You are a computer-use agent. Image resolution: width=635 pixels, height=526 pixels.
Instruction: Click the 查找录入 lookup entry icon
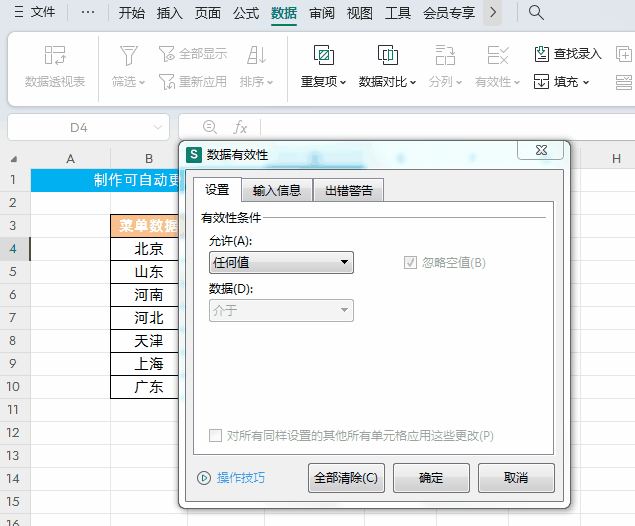click(541, 54)
